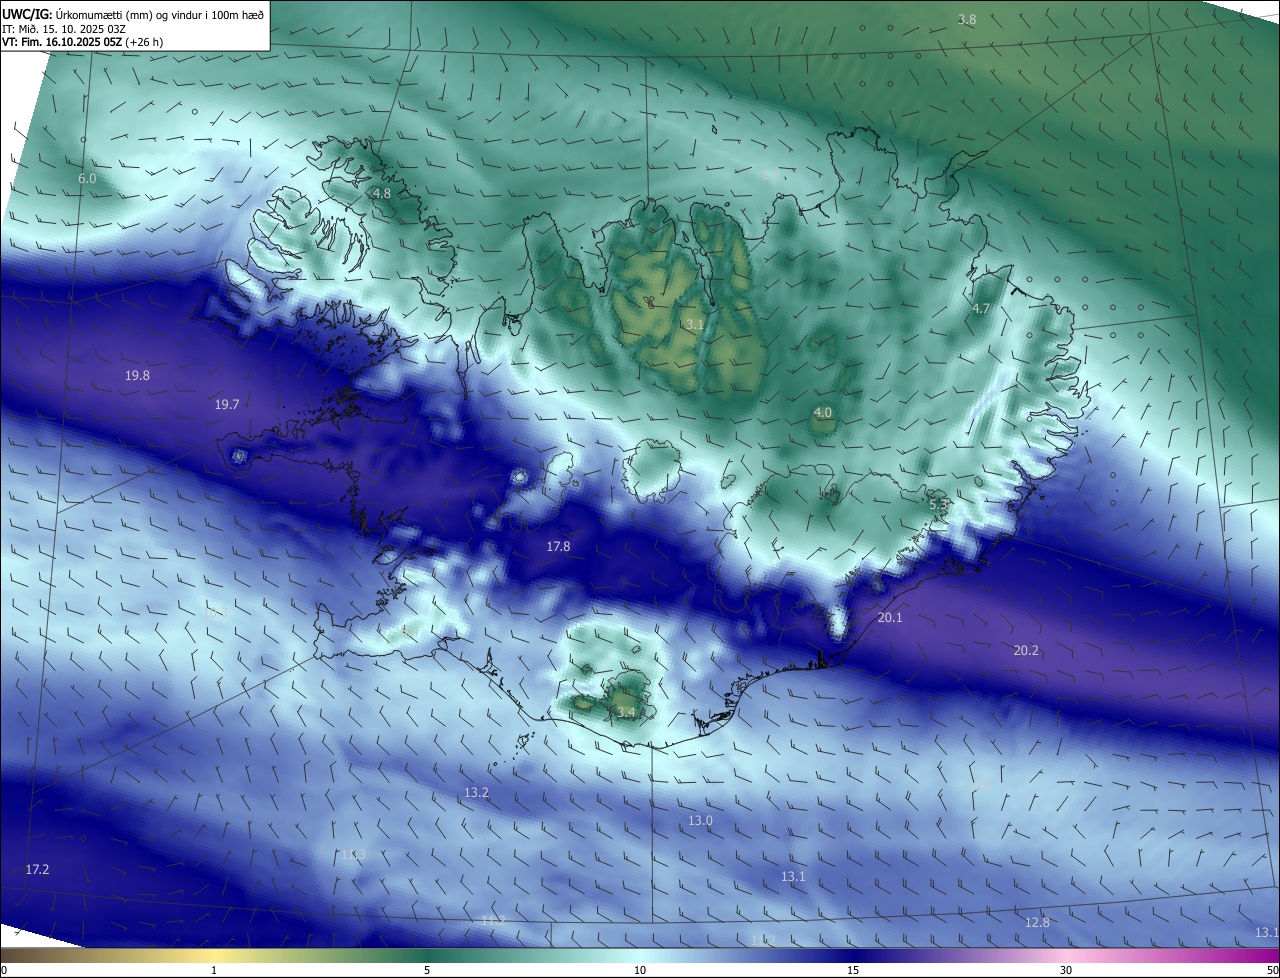The width and height of the screenshot is (1280, 978).
Task: Click the VT: Fim. 16.10.2025 05Z line
Action: coord(82,42)
